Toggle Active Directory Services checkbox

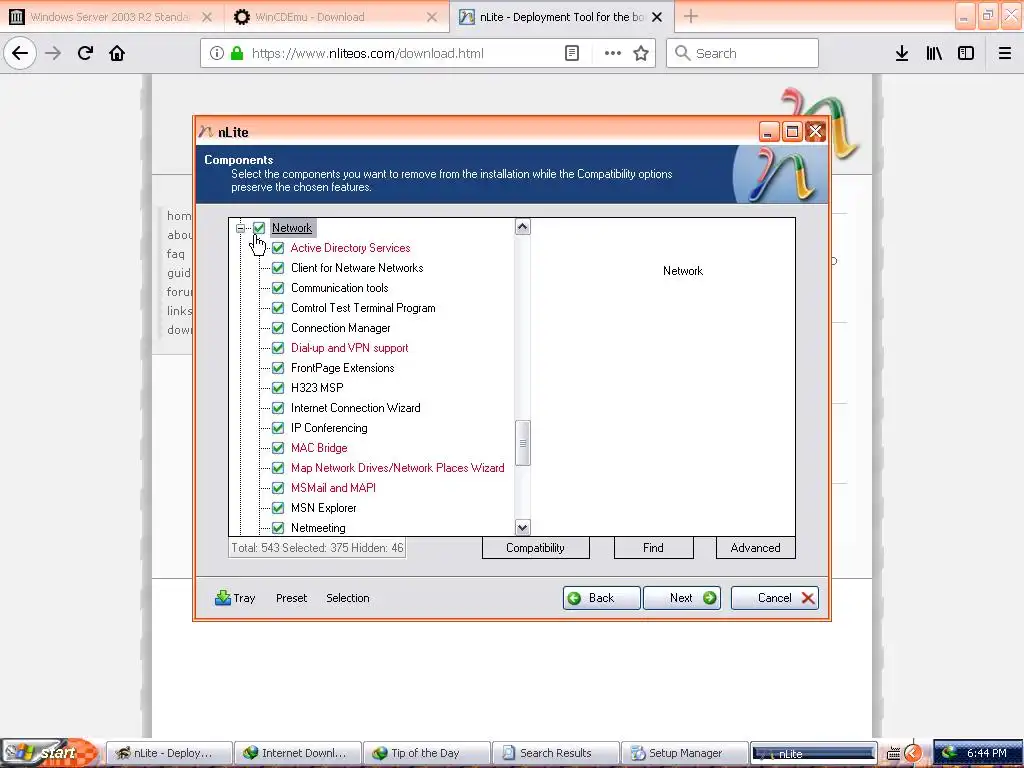(x=278, y=248)
